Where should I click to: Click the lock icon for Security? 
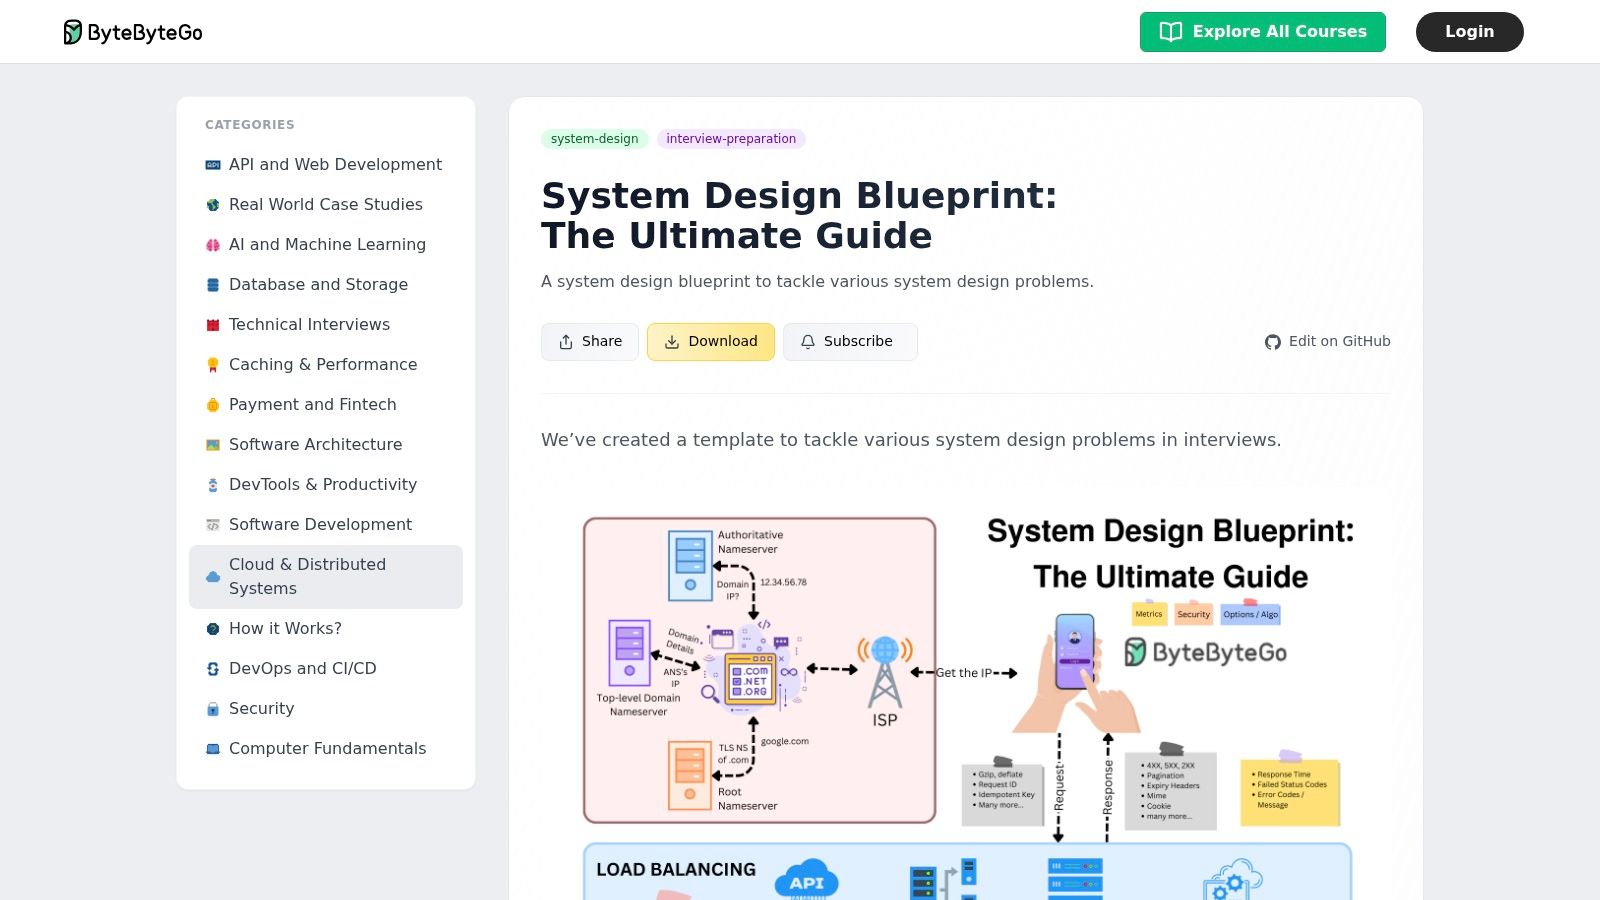(213, 709)
